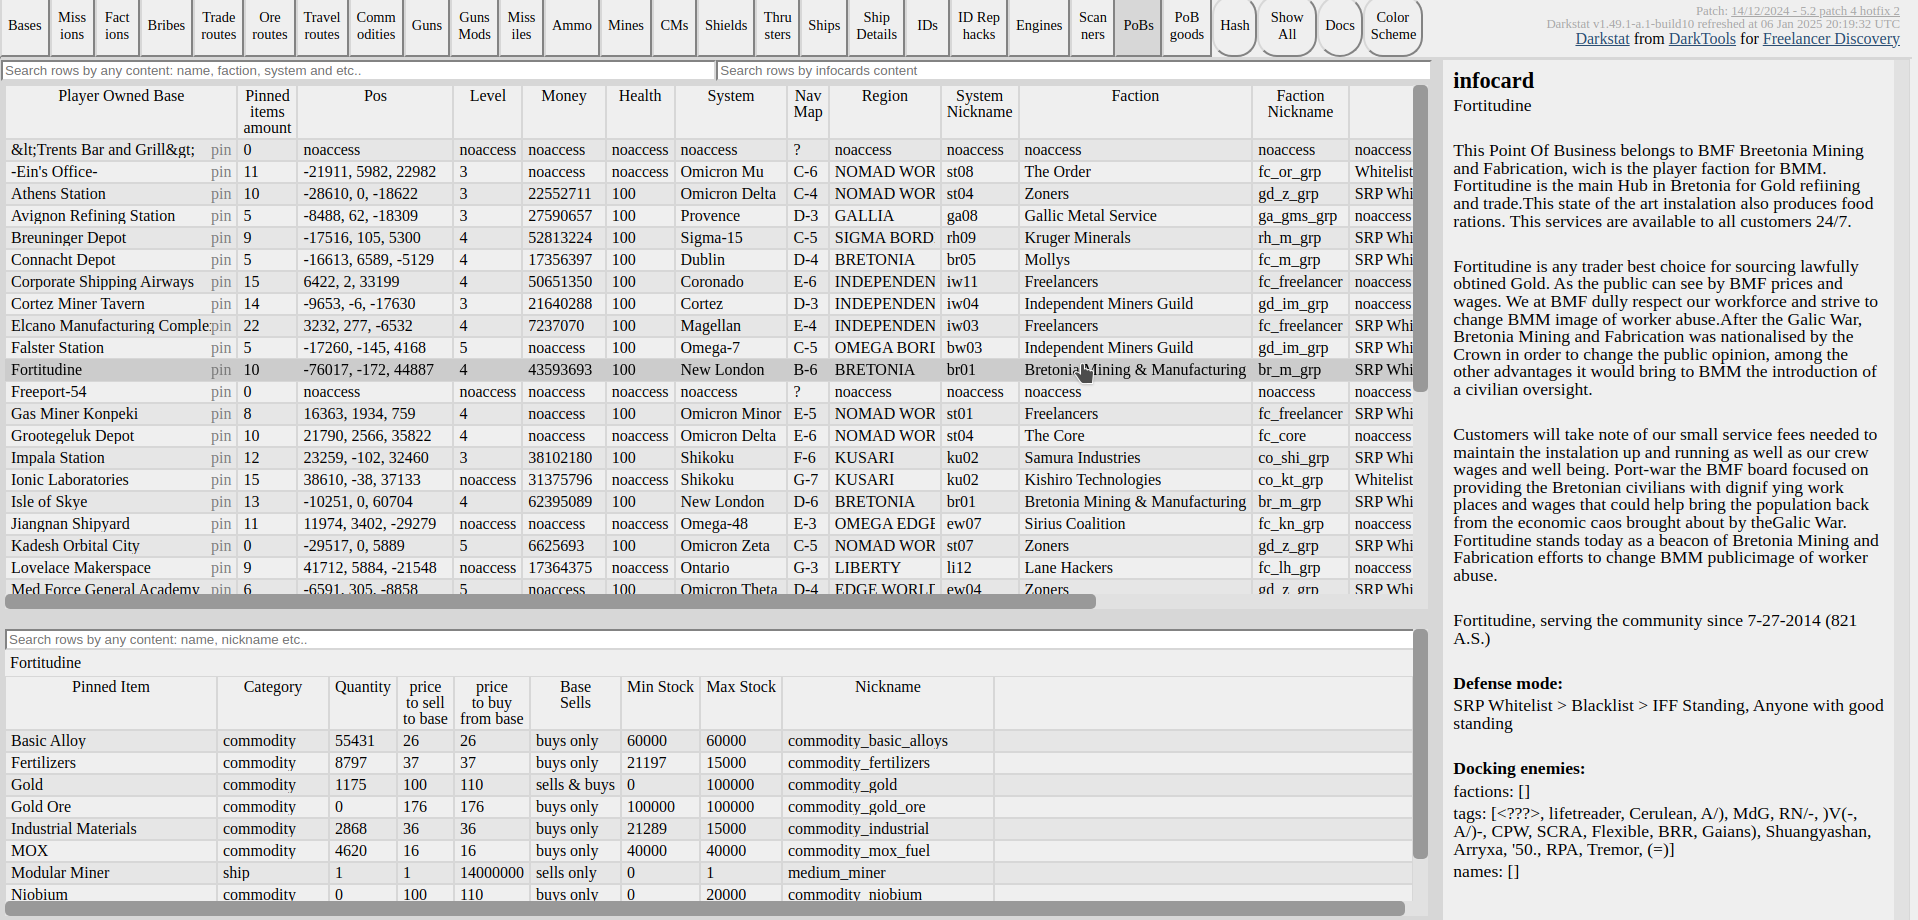Switch to the Factions tab
1918x920 pixels.
click(117, 26)
